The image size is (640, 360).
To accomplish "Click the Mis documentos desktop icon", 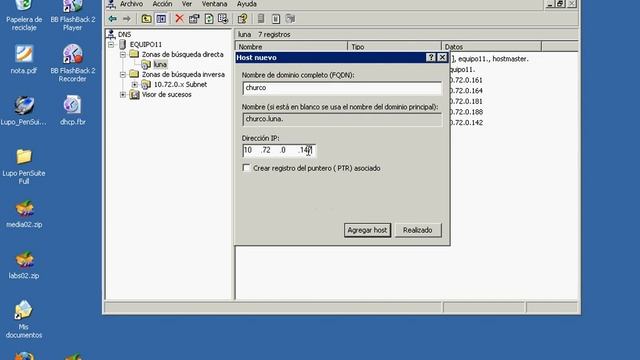I will pyautogui.click(x=24, y=310).
